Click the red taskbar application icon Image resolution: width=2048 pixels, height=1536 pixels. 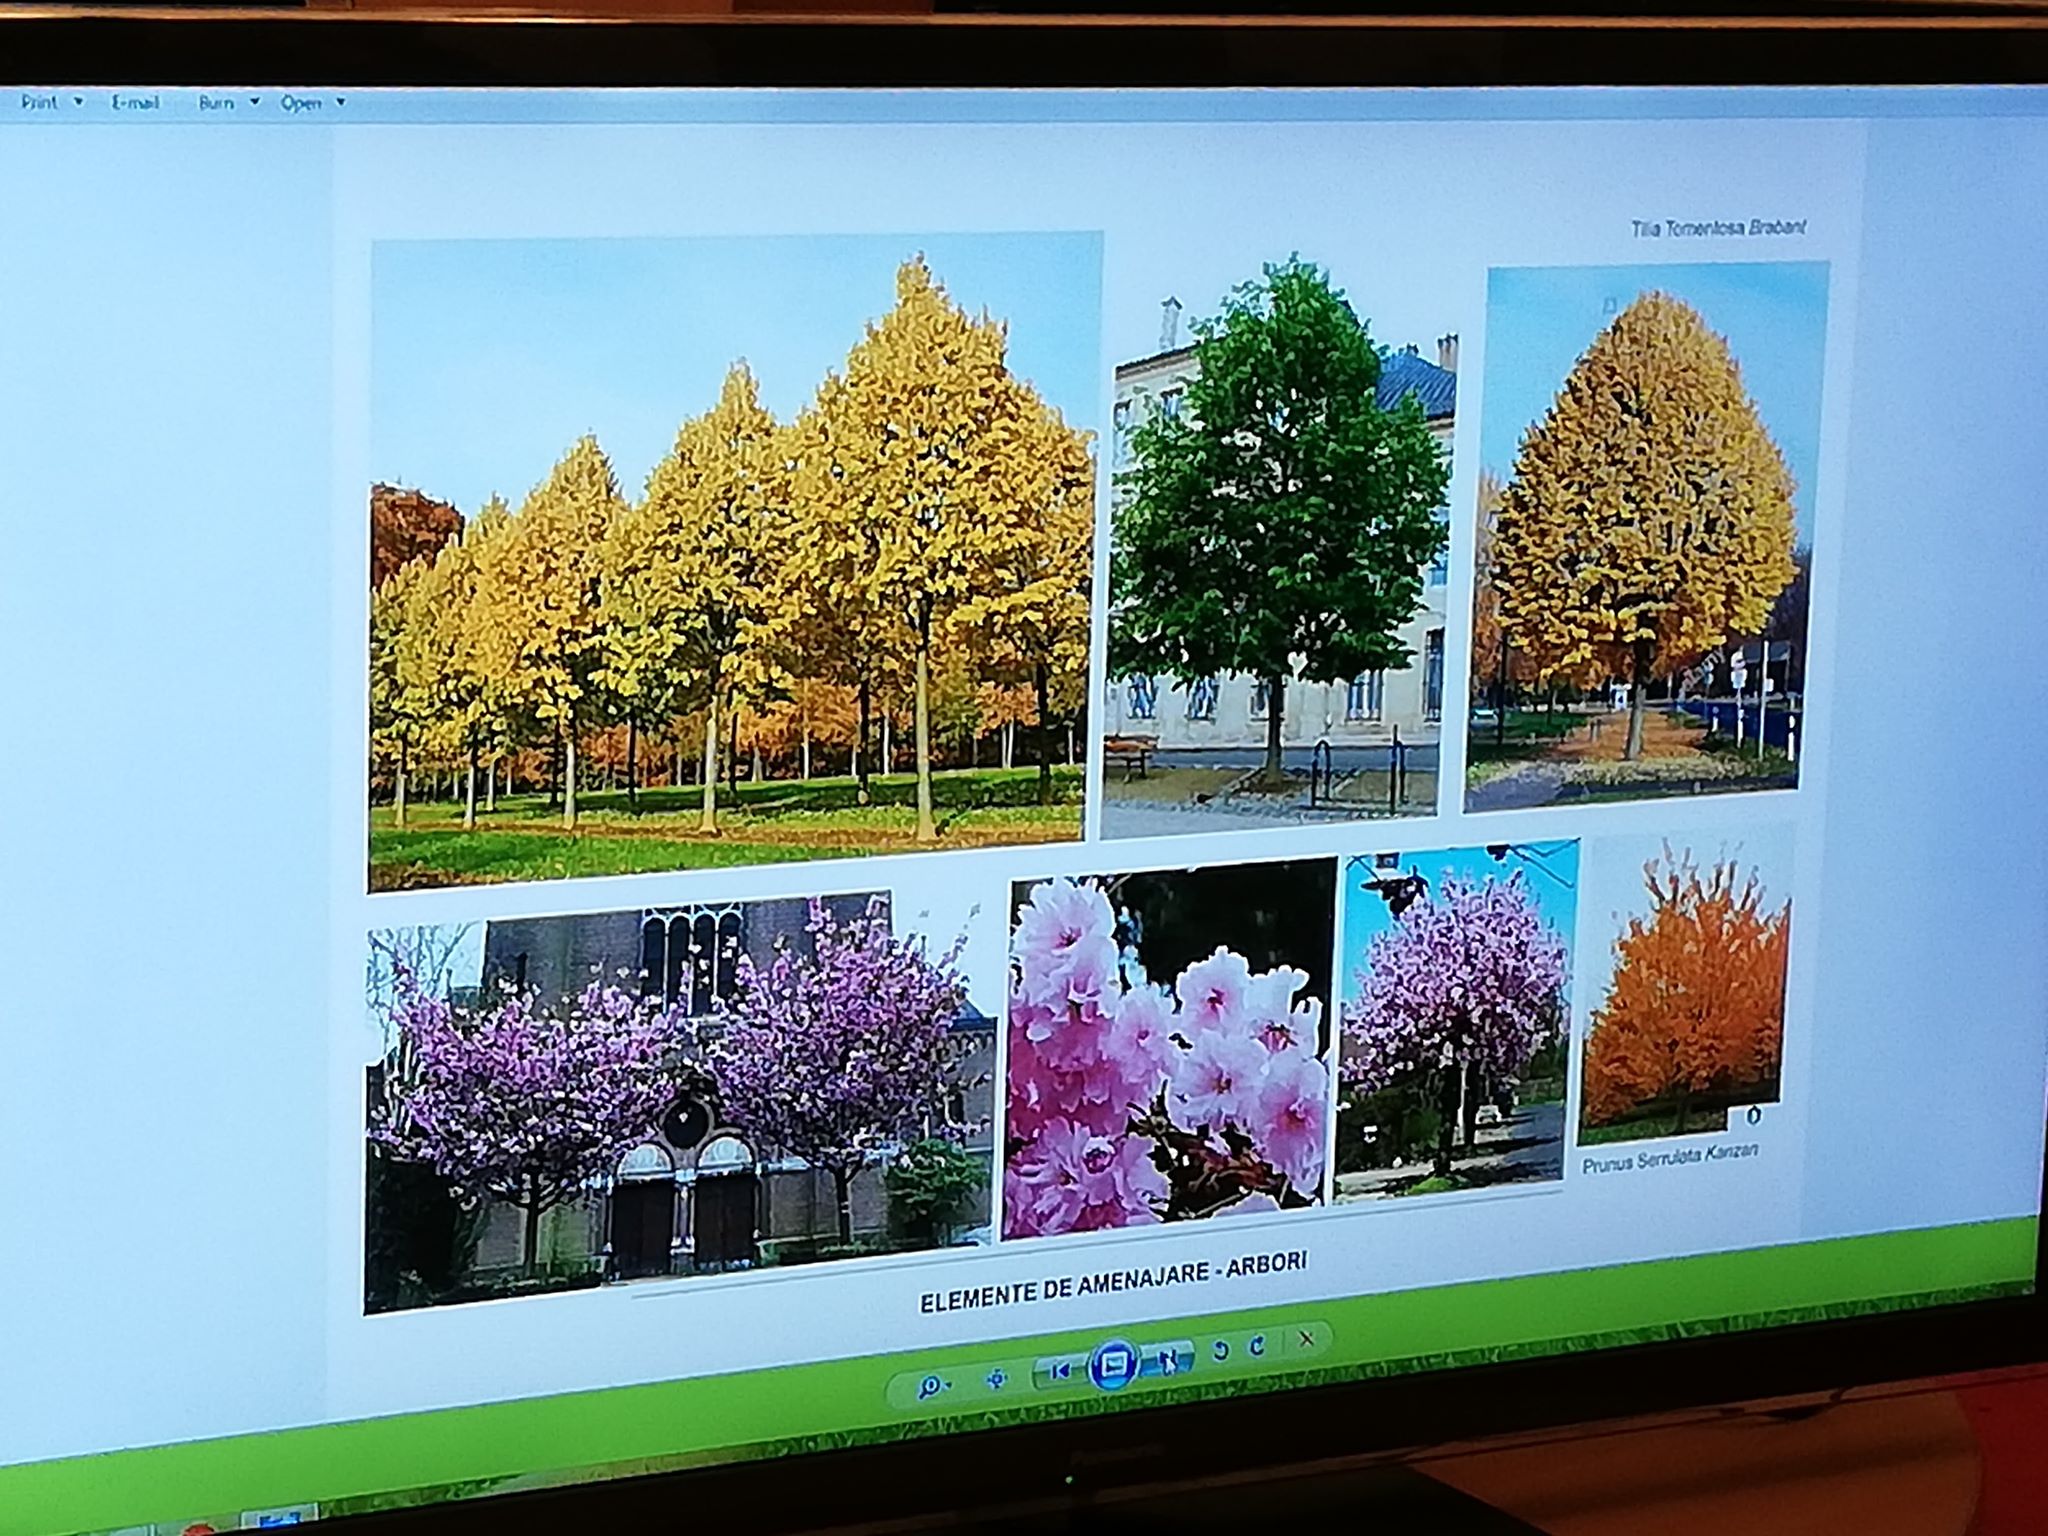[200, 1529]
